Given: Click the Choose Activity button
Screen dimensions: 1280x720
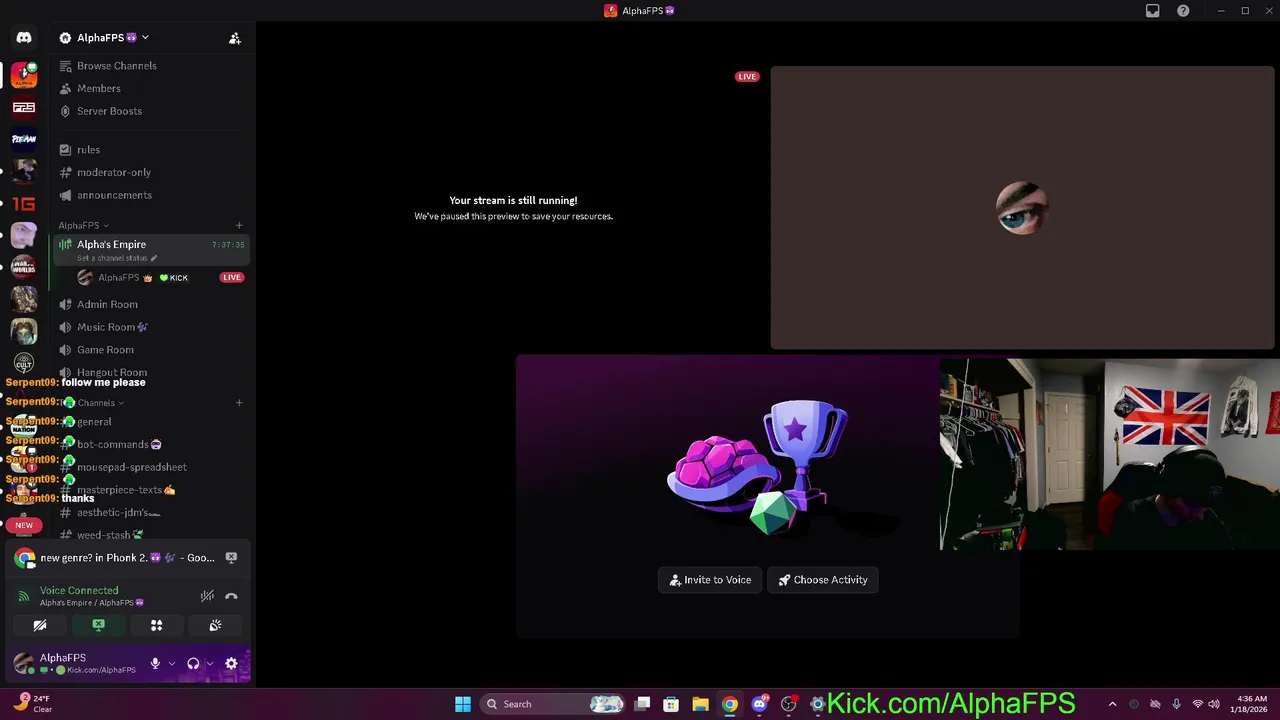Looking at the screenshot, I should [823, 580].
